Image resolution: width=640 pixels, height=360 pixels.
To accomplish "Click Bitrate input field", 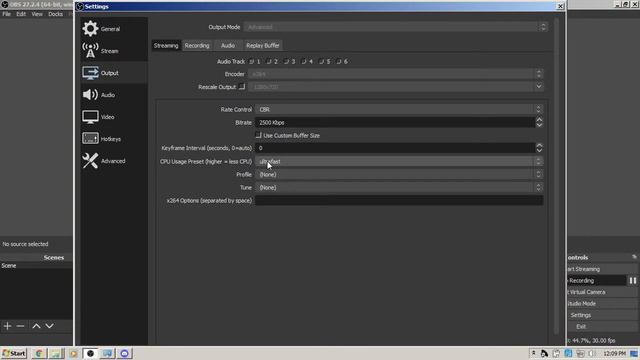I will pos(395,122).
